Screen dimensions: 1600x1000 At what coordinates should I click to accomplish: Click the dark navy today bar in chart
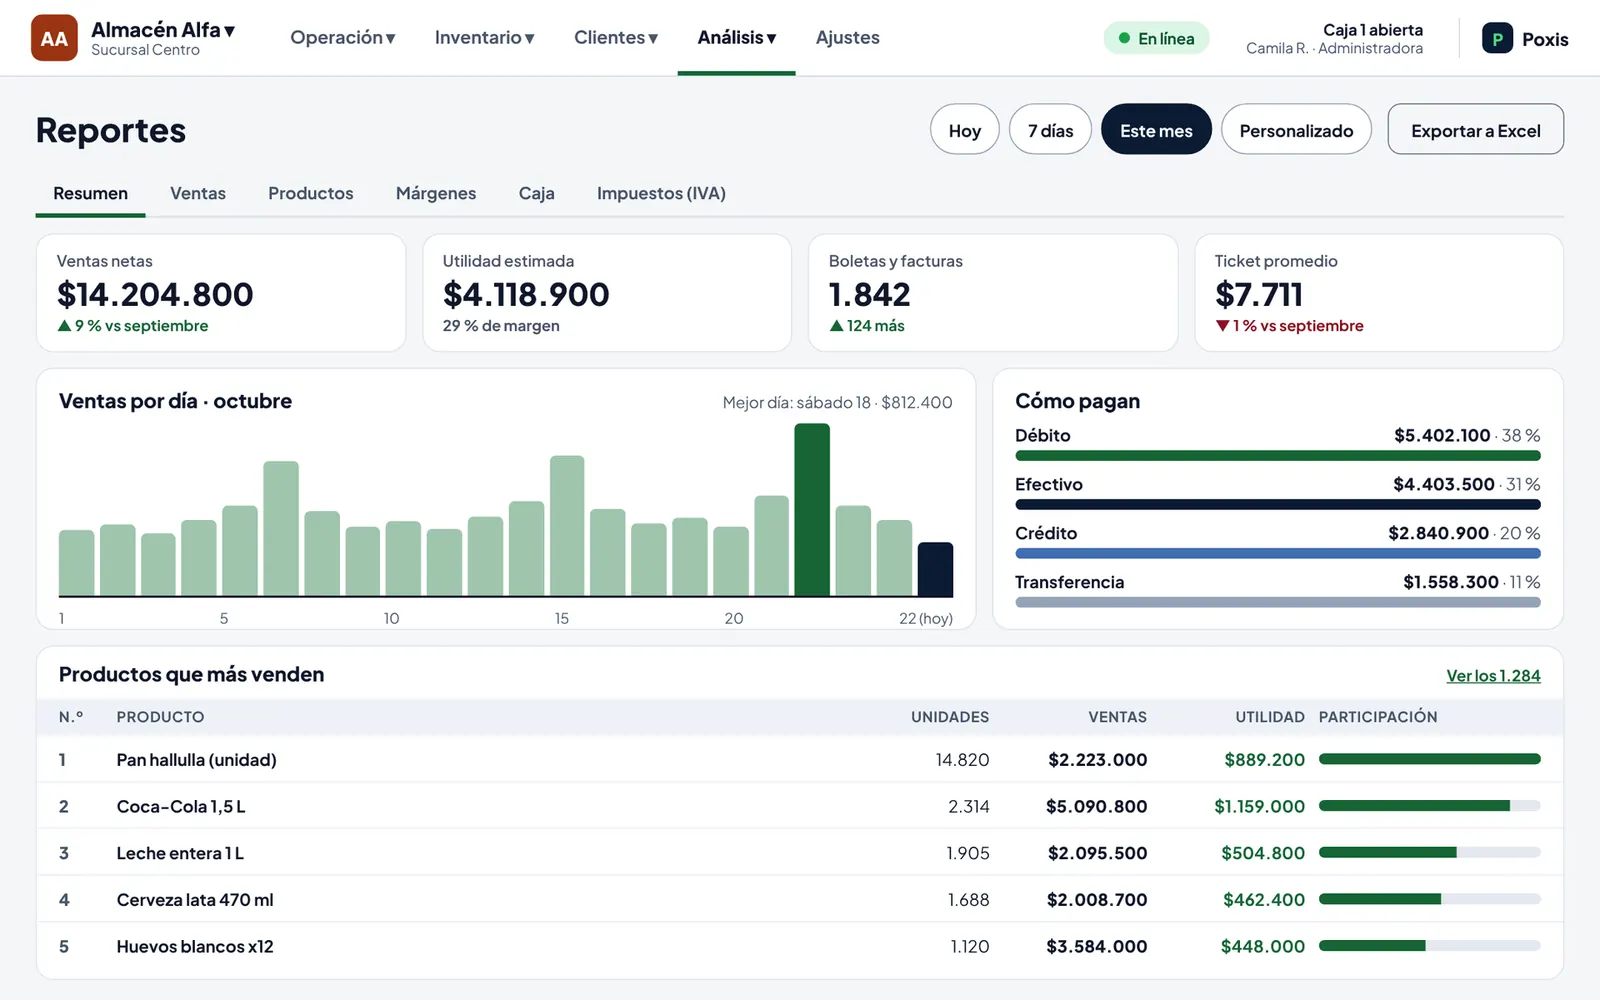(x=935, y=570)
